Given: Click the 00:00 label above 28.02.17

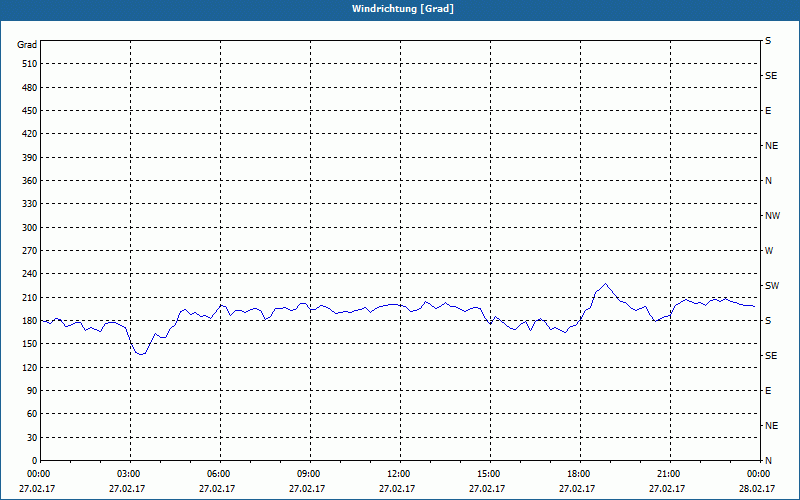Looking at the screenshot, I should click(759, 474).
